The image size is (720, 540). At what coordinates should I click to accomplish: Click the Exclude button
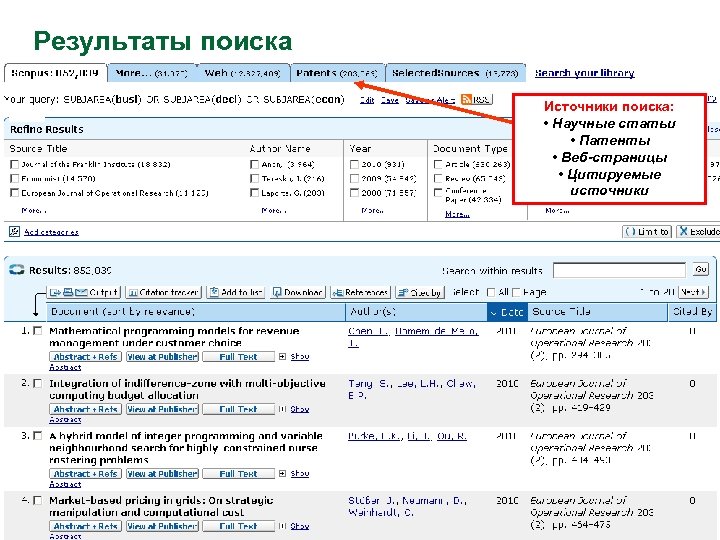click(x=698, y=231)
